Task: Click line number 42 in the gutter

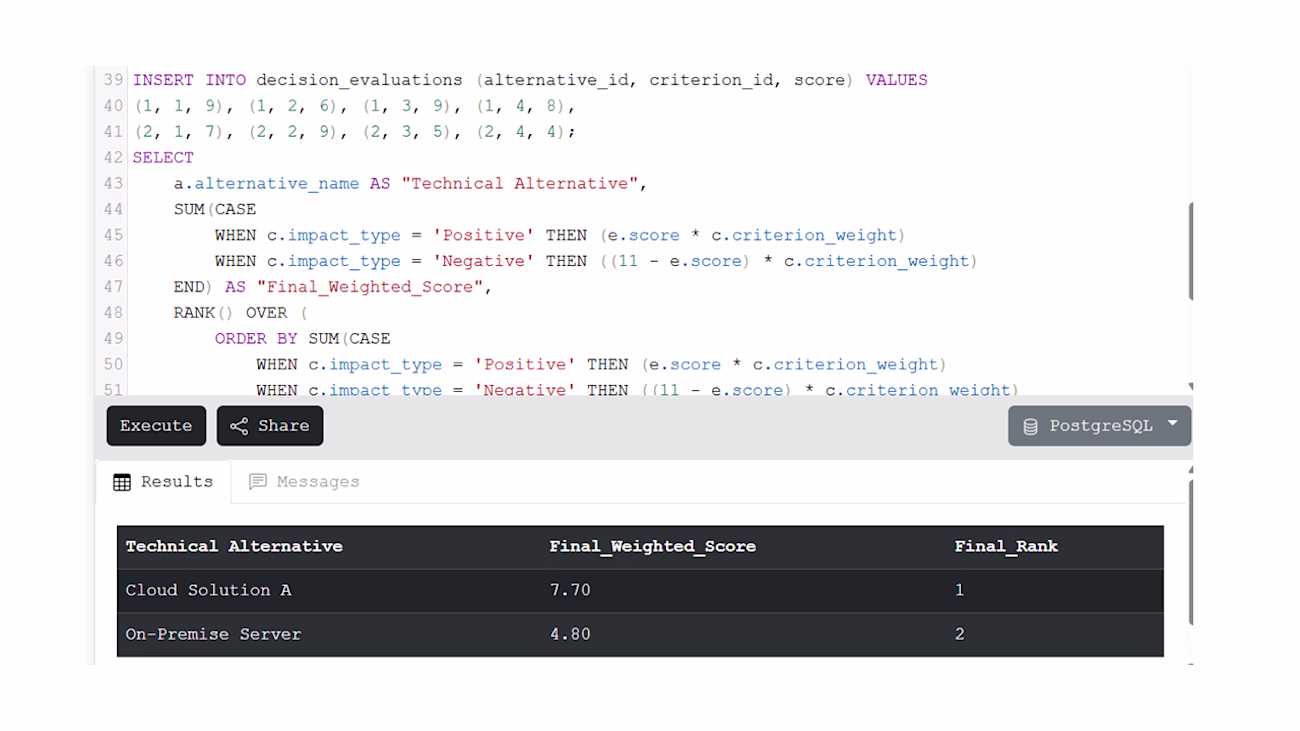Action: pos(113,158)
